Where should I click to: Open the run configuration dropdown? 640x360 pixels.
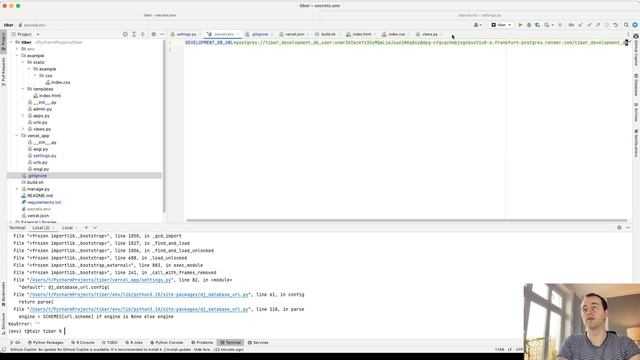click(x=501, y=25)
